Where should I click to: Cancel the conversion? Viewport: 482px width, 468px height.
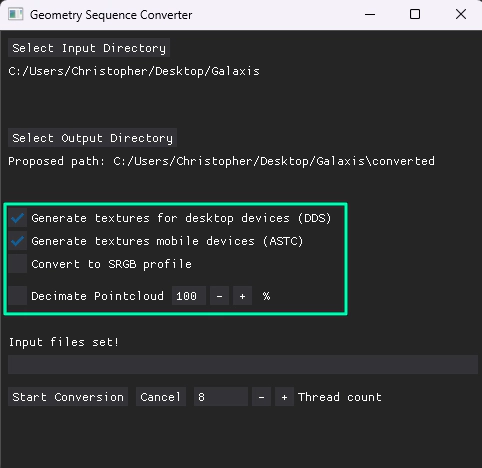161,397
